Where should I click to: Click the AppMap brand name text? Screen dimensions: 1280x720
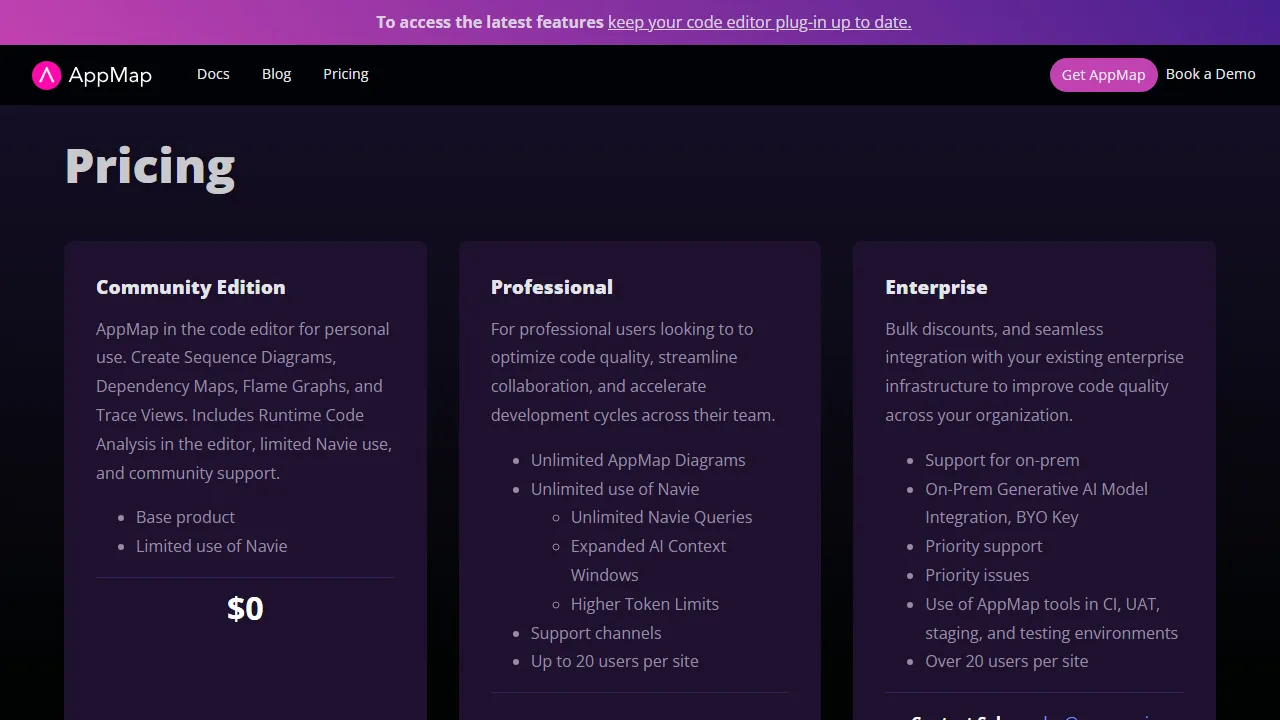pos(110,76)
